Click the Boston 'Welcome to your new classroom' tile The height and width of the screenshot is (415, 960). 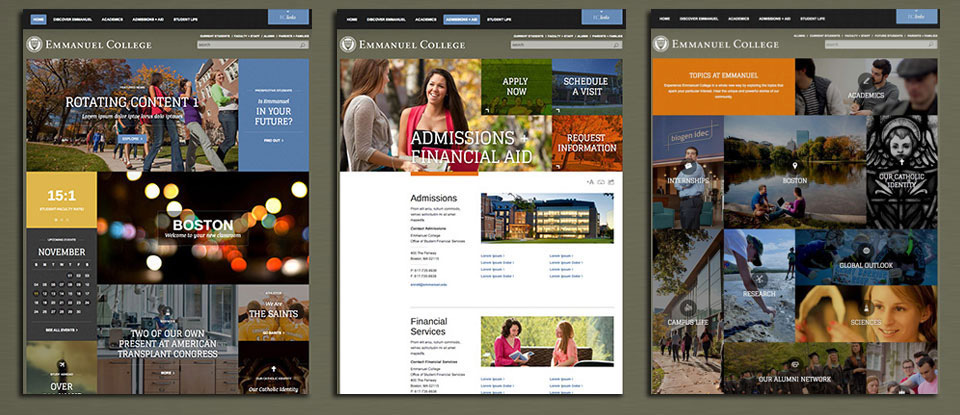[x=203, y=228]
